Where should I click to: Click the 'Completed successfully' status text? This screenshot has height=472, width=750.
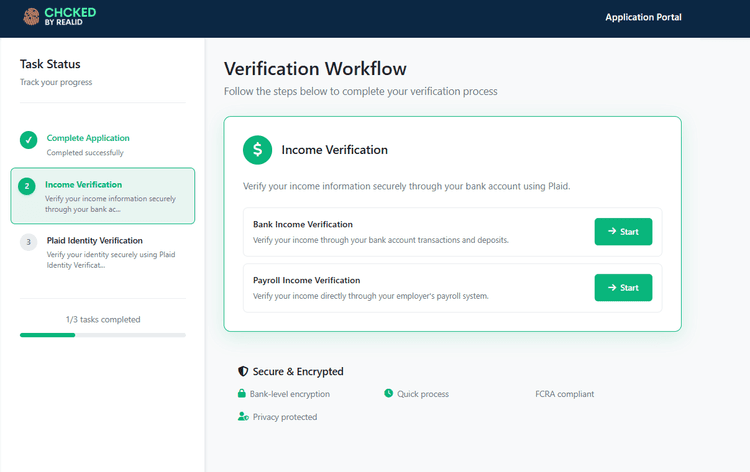(85, 153)
